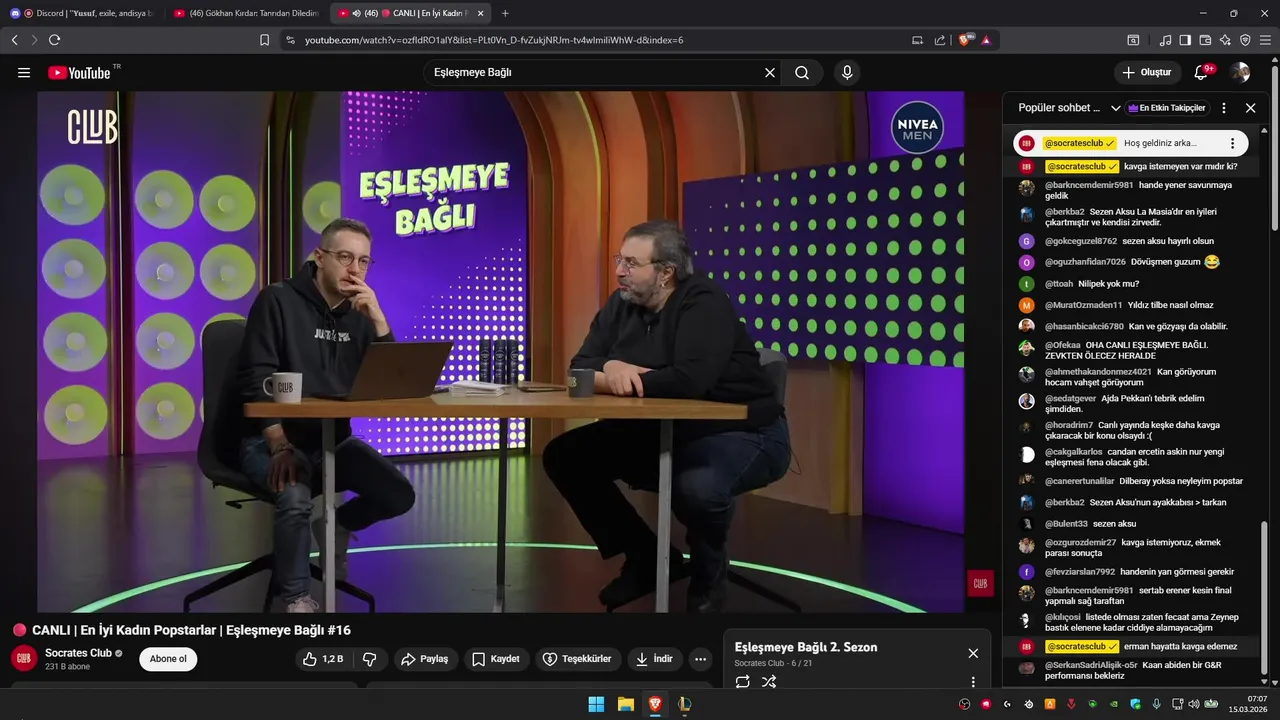Start voice search with microphone
1280x720 pixels.
pyautogui.click(x=847, y=73)
